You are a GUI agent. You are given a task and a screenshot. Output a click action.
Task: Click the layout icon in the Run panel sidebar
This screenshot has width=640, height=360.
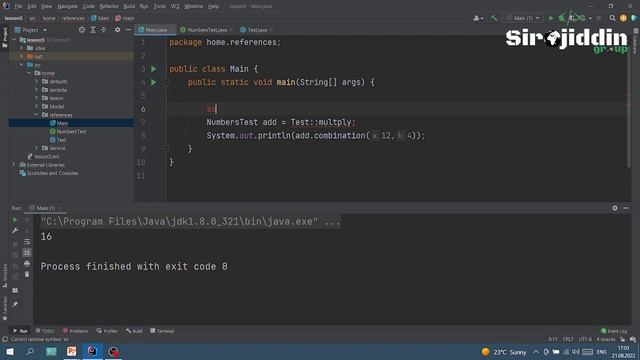pos(15,291)
